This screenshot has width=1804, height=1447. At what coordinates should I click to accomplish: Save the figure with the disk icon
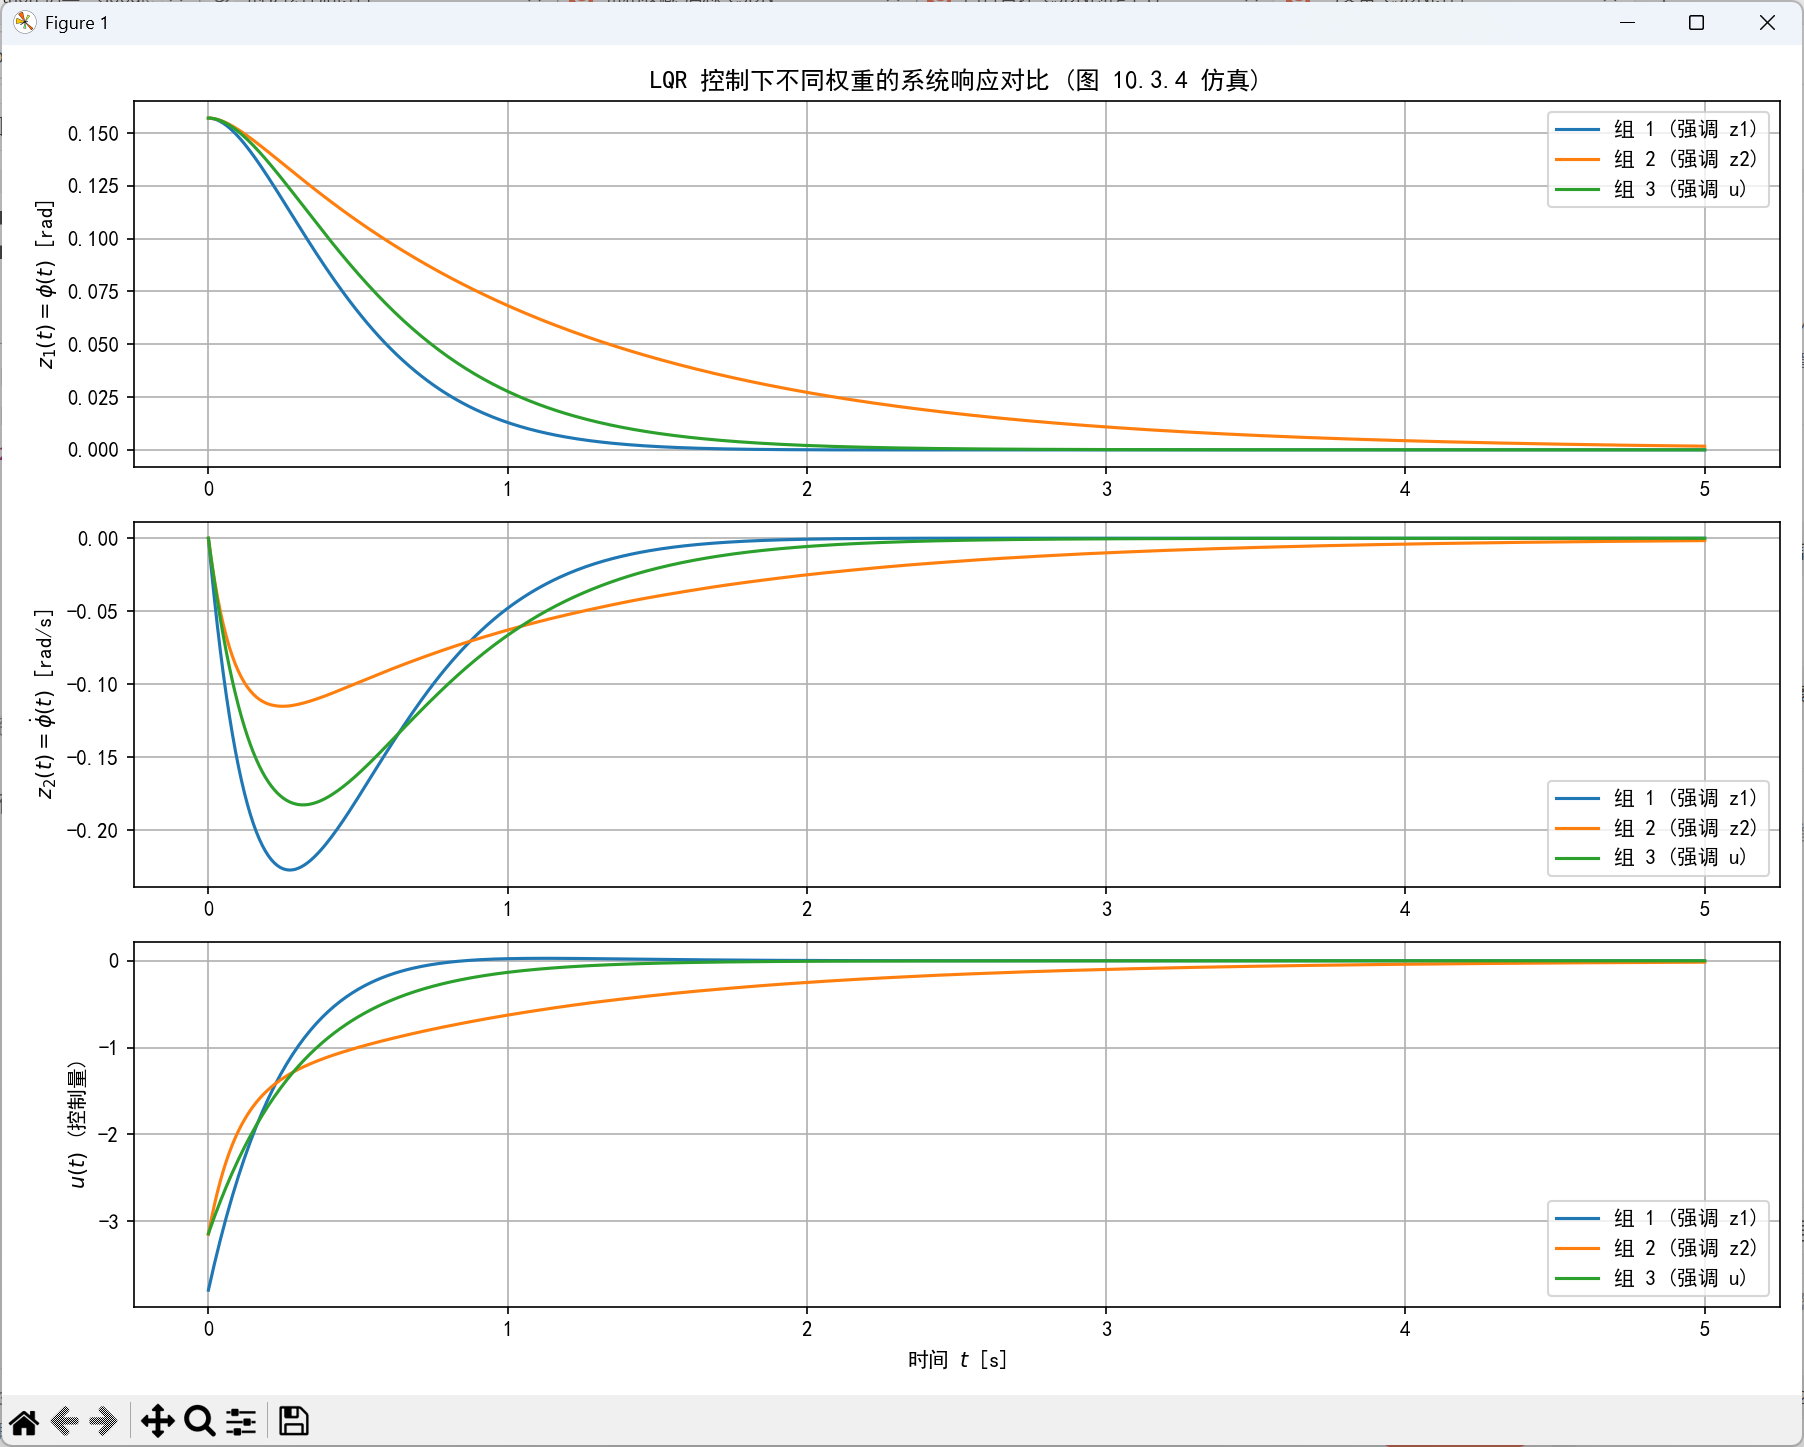[293, 1421]
